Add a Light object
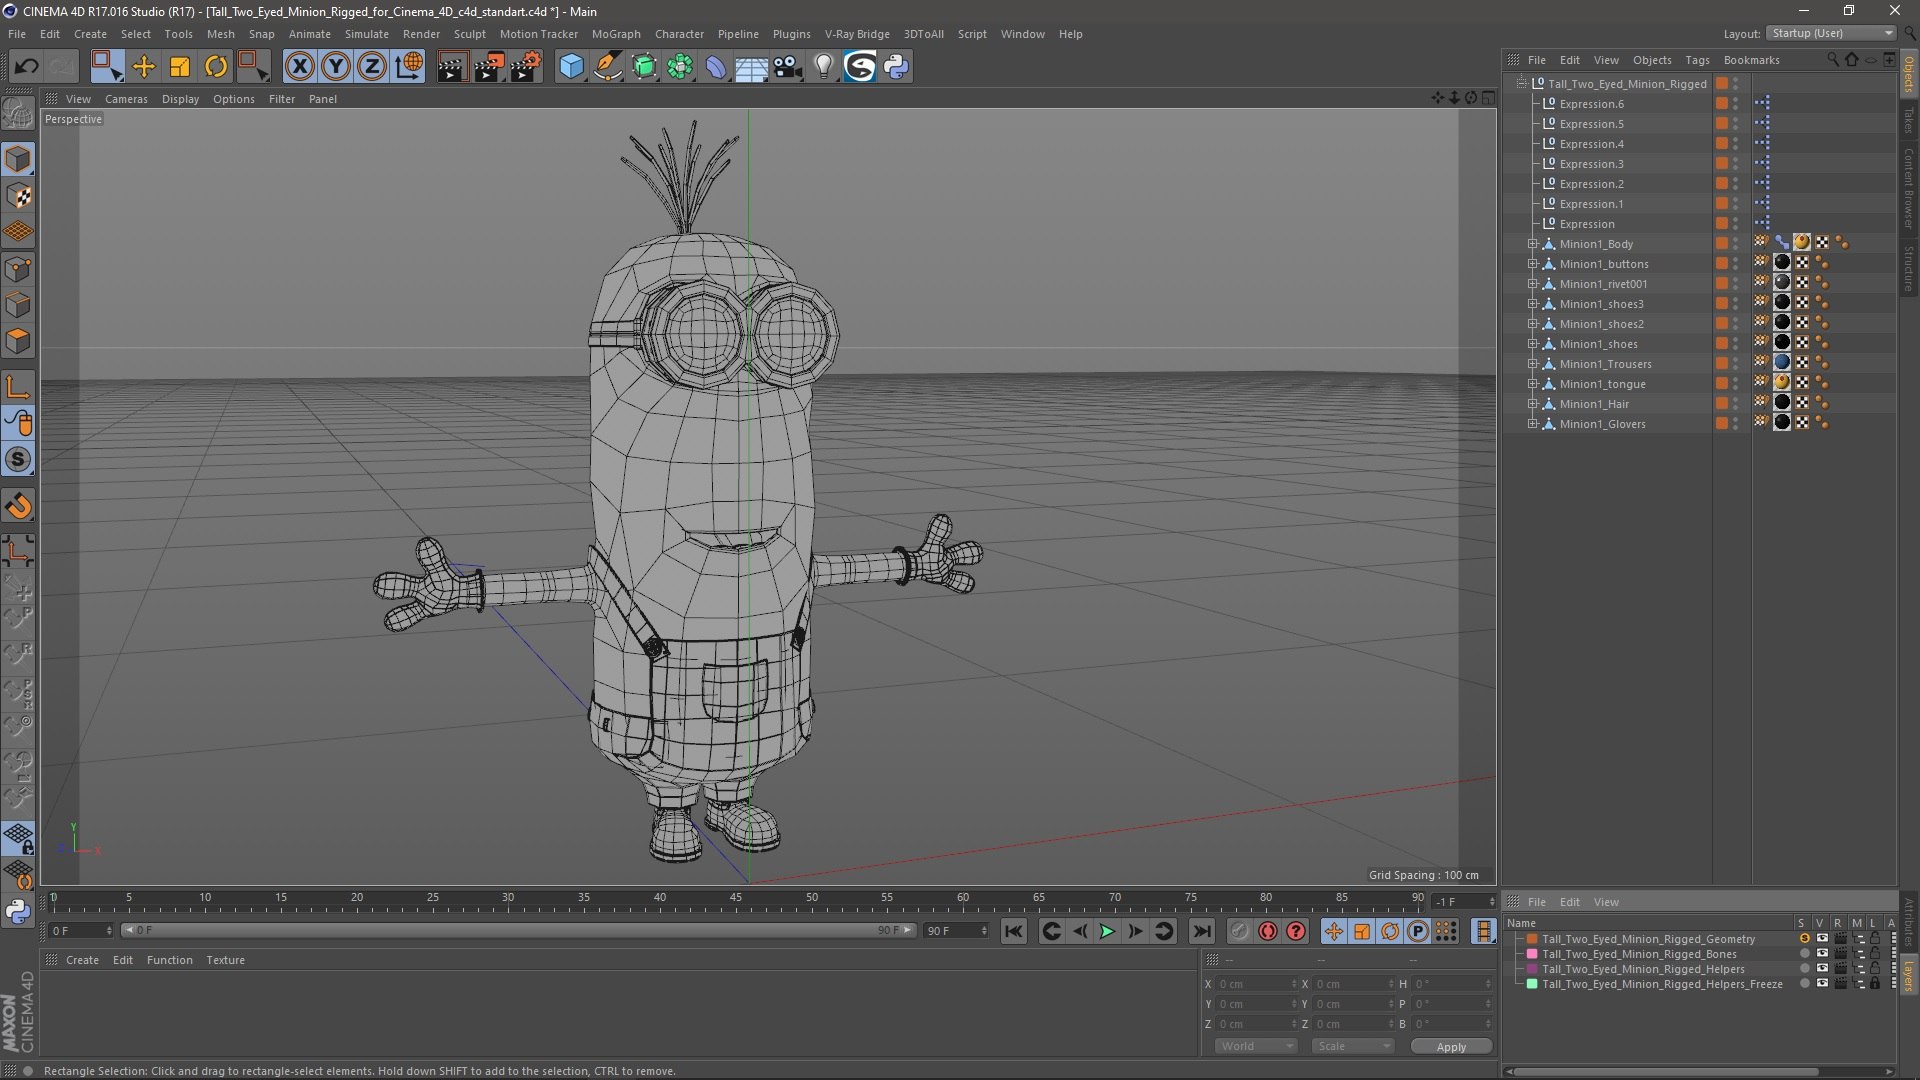The width and height of the screenshot is (1920, 1080). point(823,67)
